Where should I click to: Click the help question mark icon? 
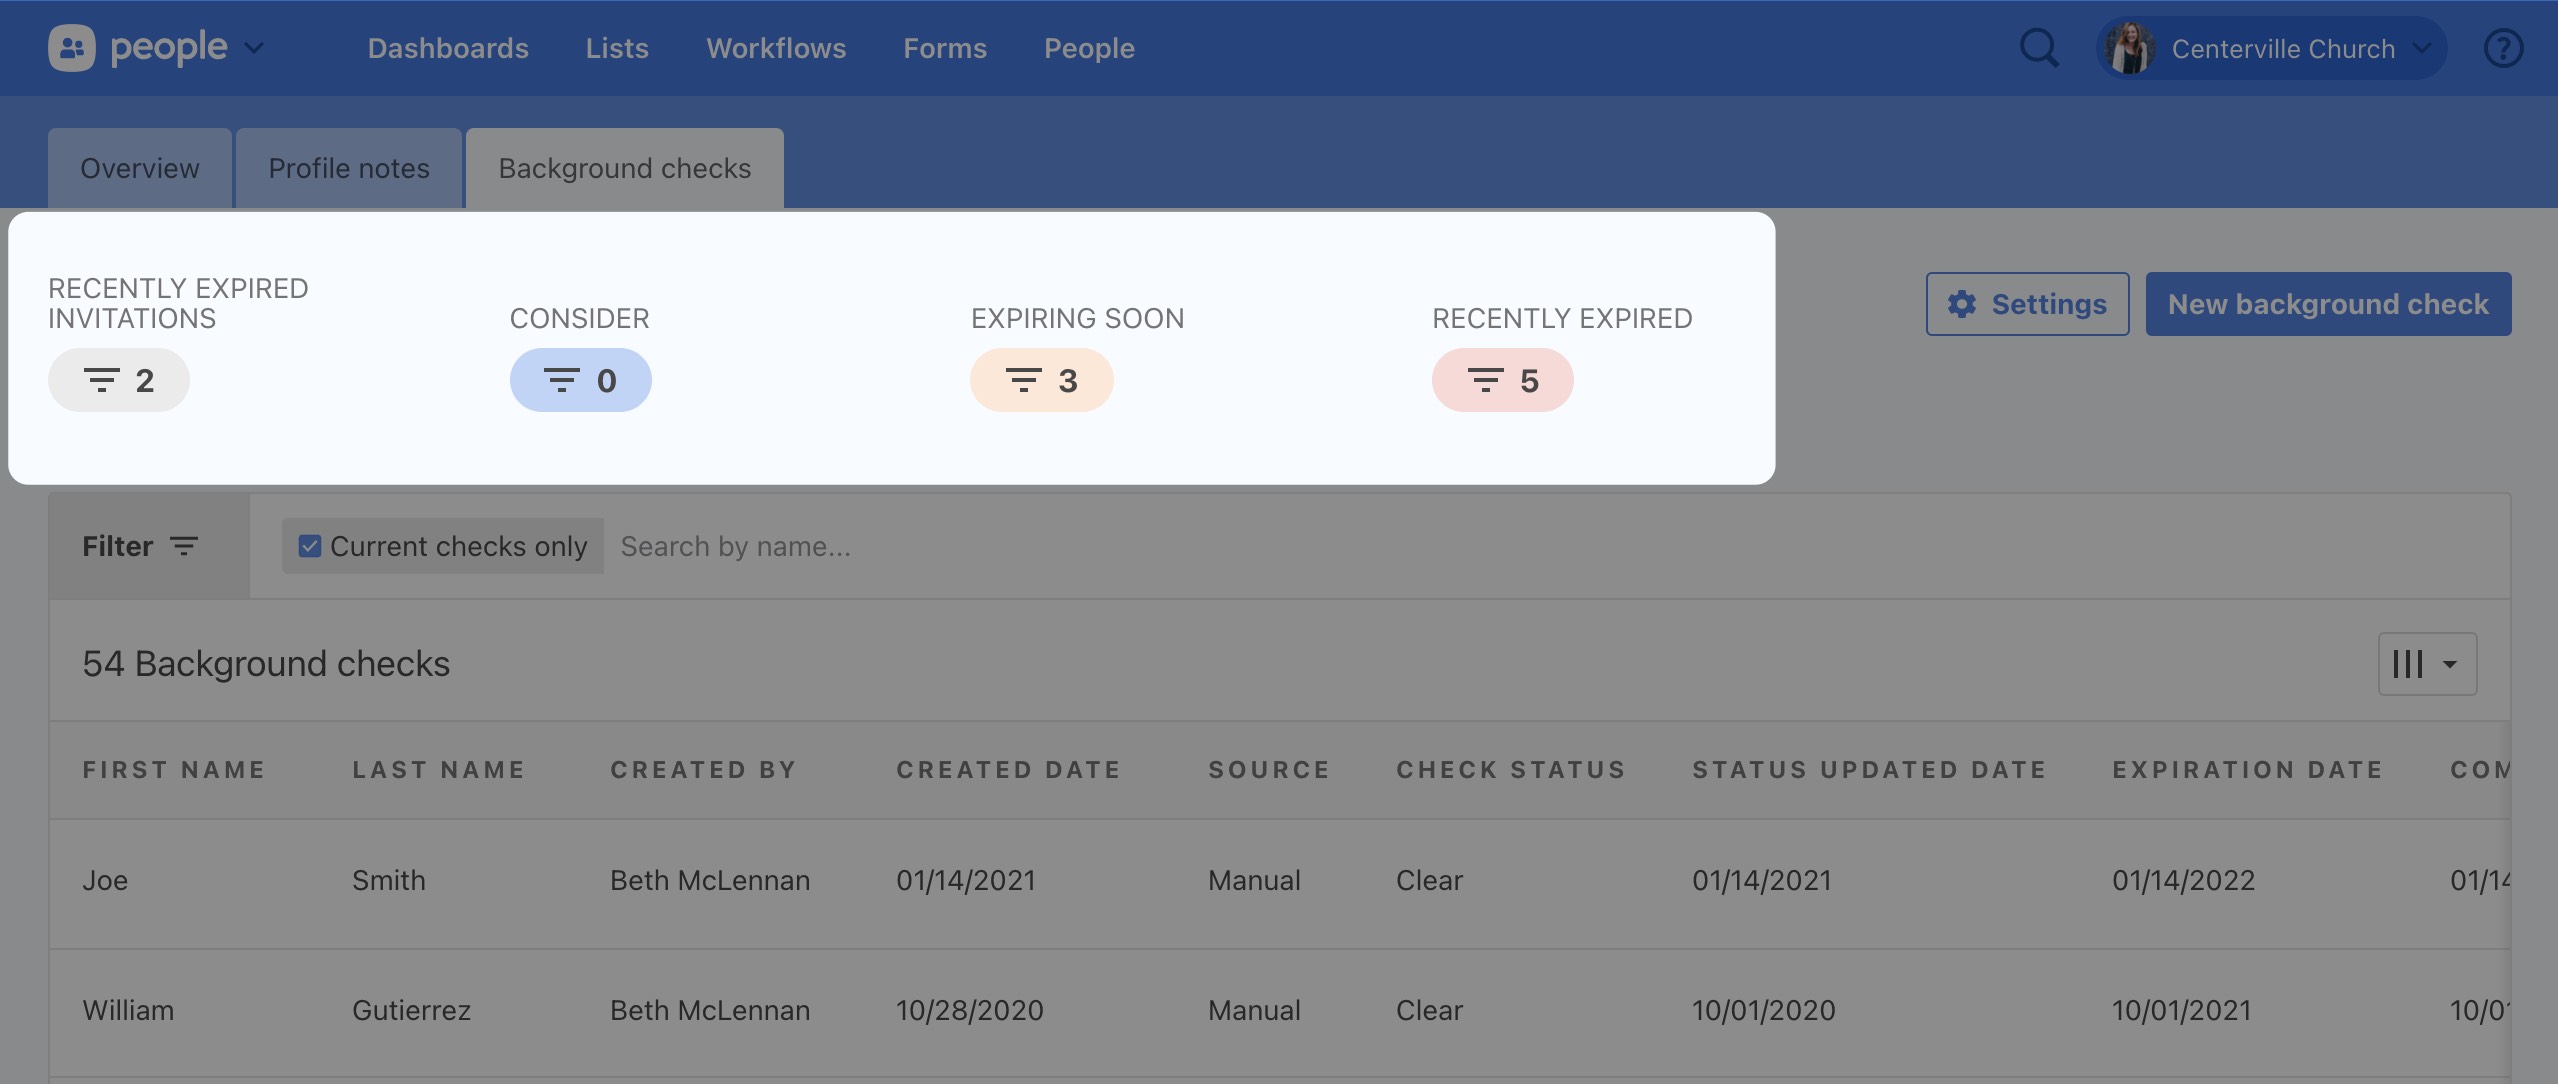(x=2503, y=48)
